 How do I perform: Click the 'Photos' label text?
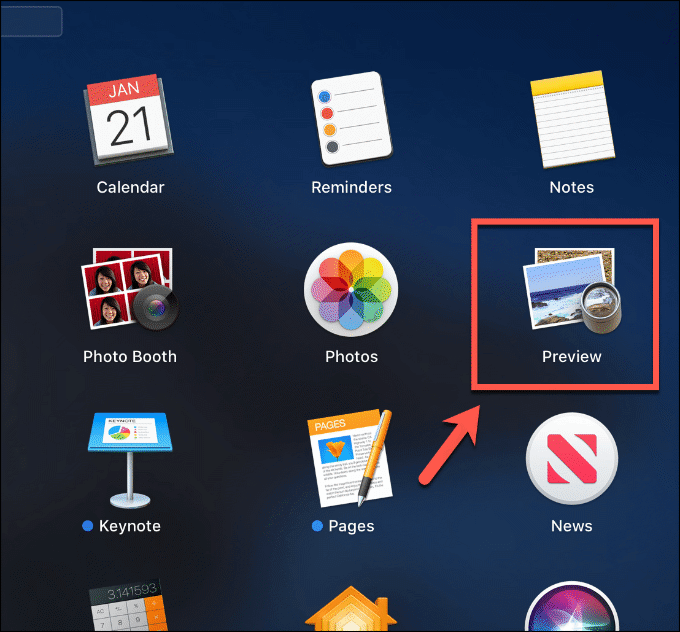click(x=351, y=357)
